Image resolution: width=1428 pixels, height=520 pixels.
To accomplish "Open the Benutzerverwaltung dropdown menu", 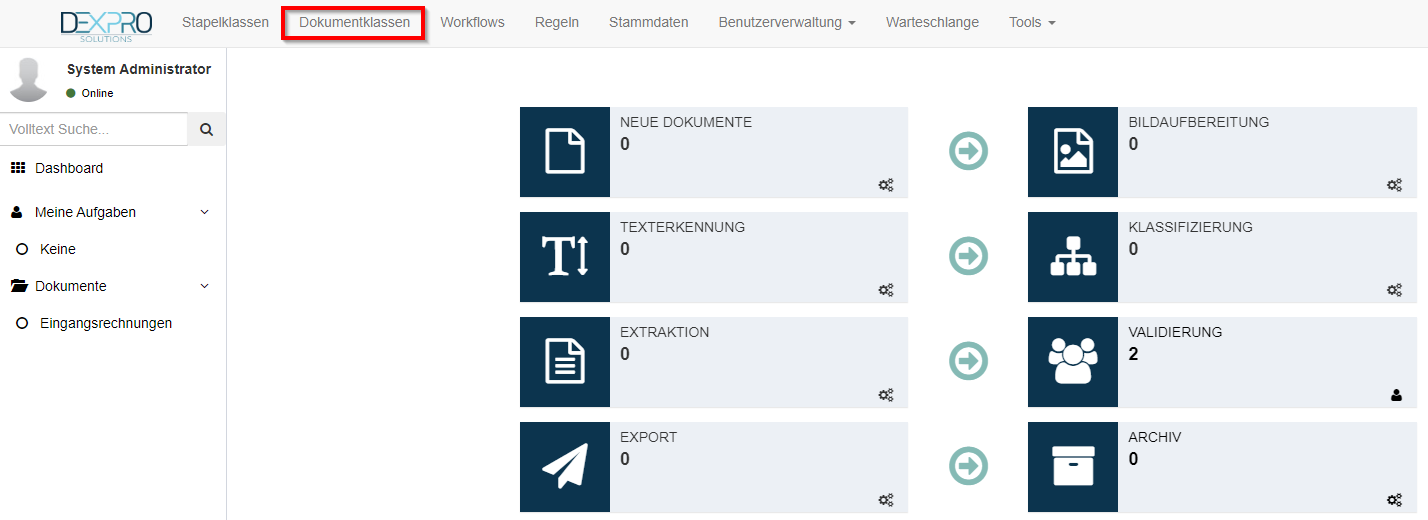I will (x=786, y=22).
